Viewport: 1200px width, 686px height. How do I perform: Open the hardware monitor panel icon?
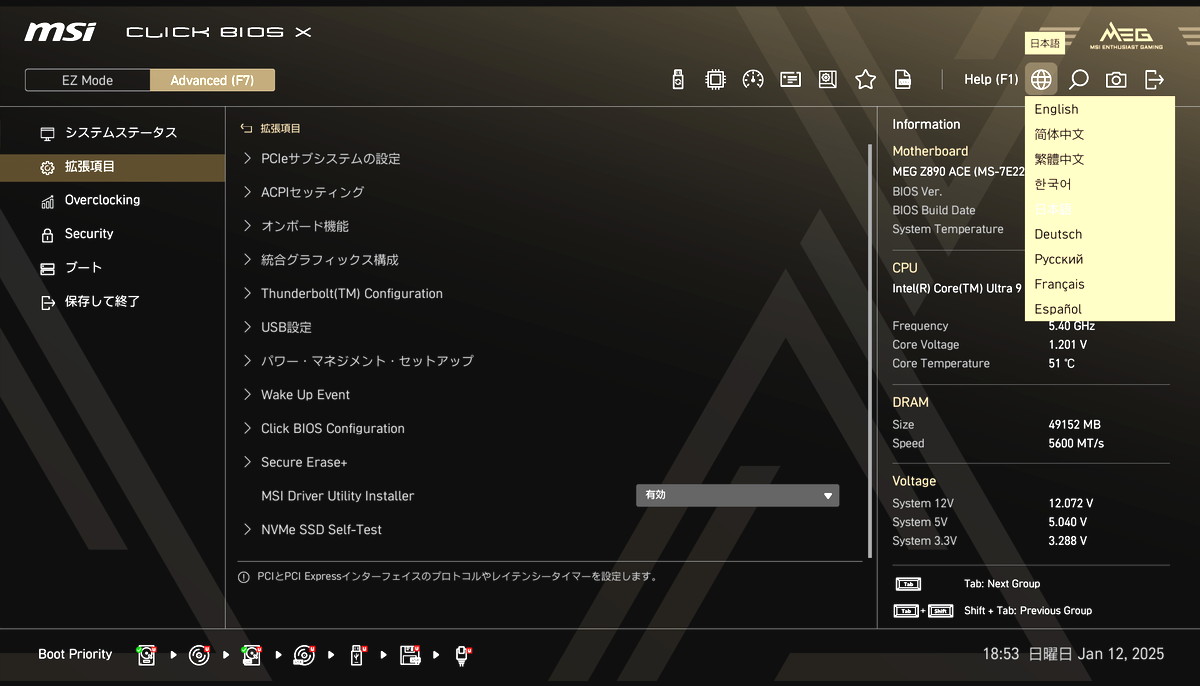click(x=828, y=80)
